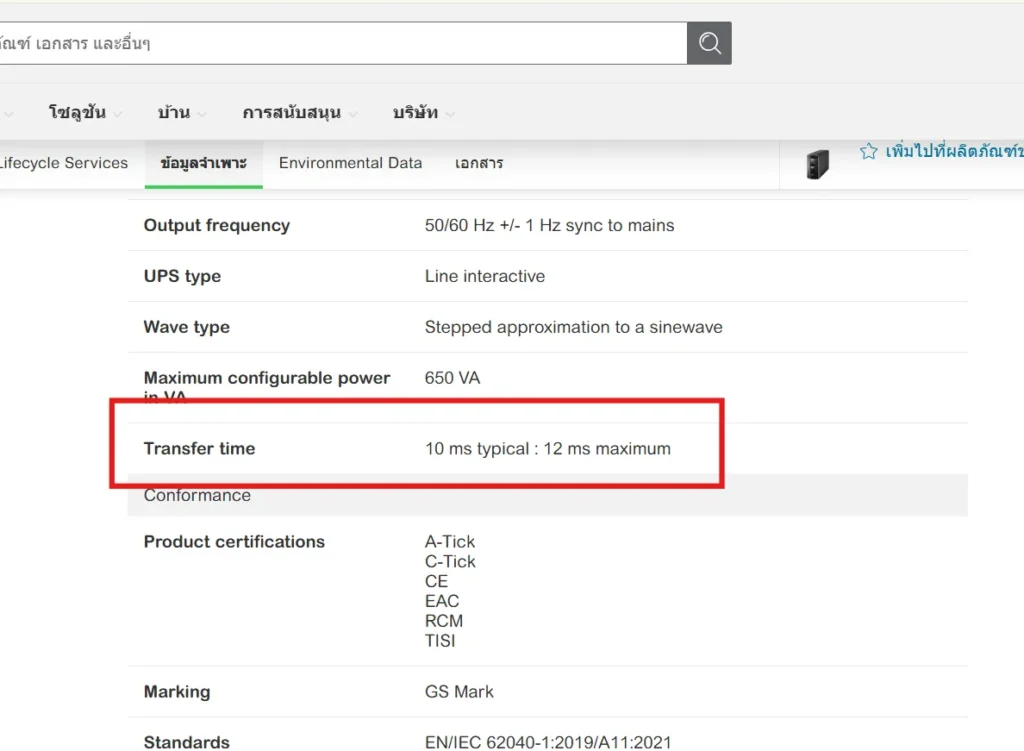Screen dimensions: 1024x751
Task: Select the 10 ms typical : 12 ms maximum value
Action: (x=547, y=449)
